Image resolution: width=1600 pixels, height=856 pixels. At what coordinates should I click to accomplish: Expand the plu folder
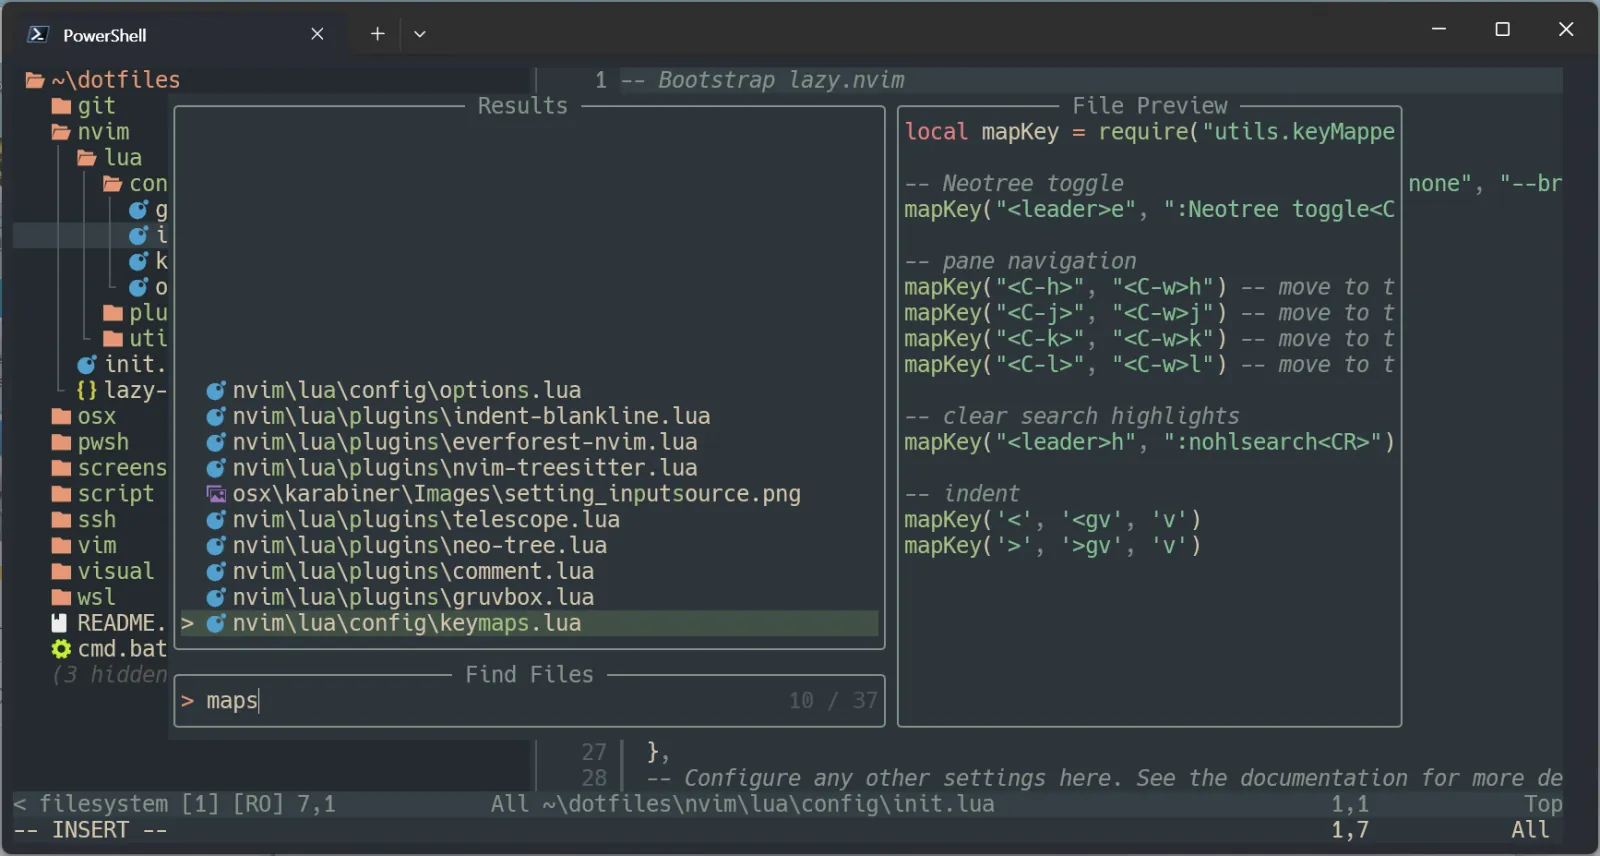click(135, 313)
